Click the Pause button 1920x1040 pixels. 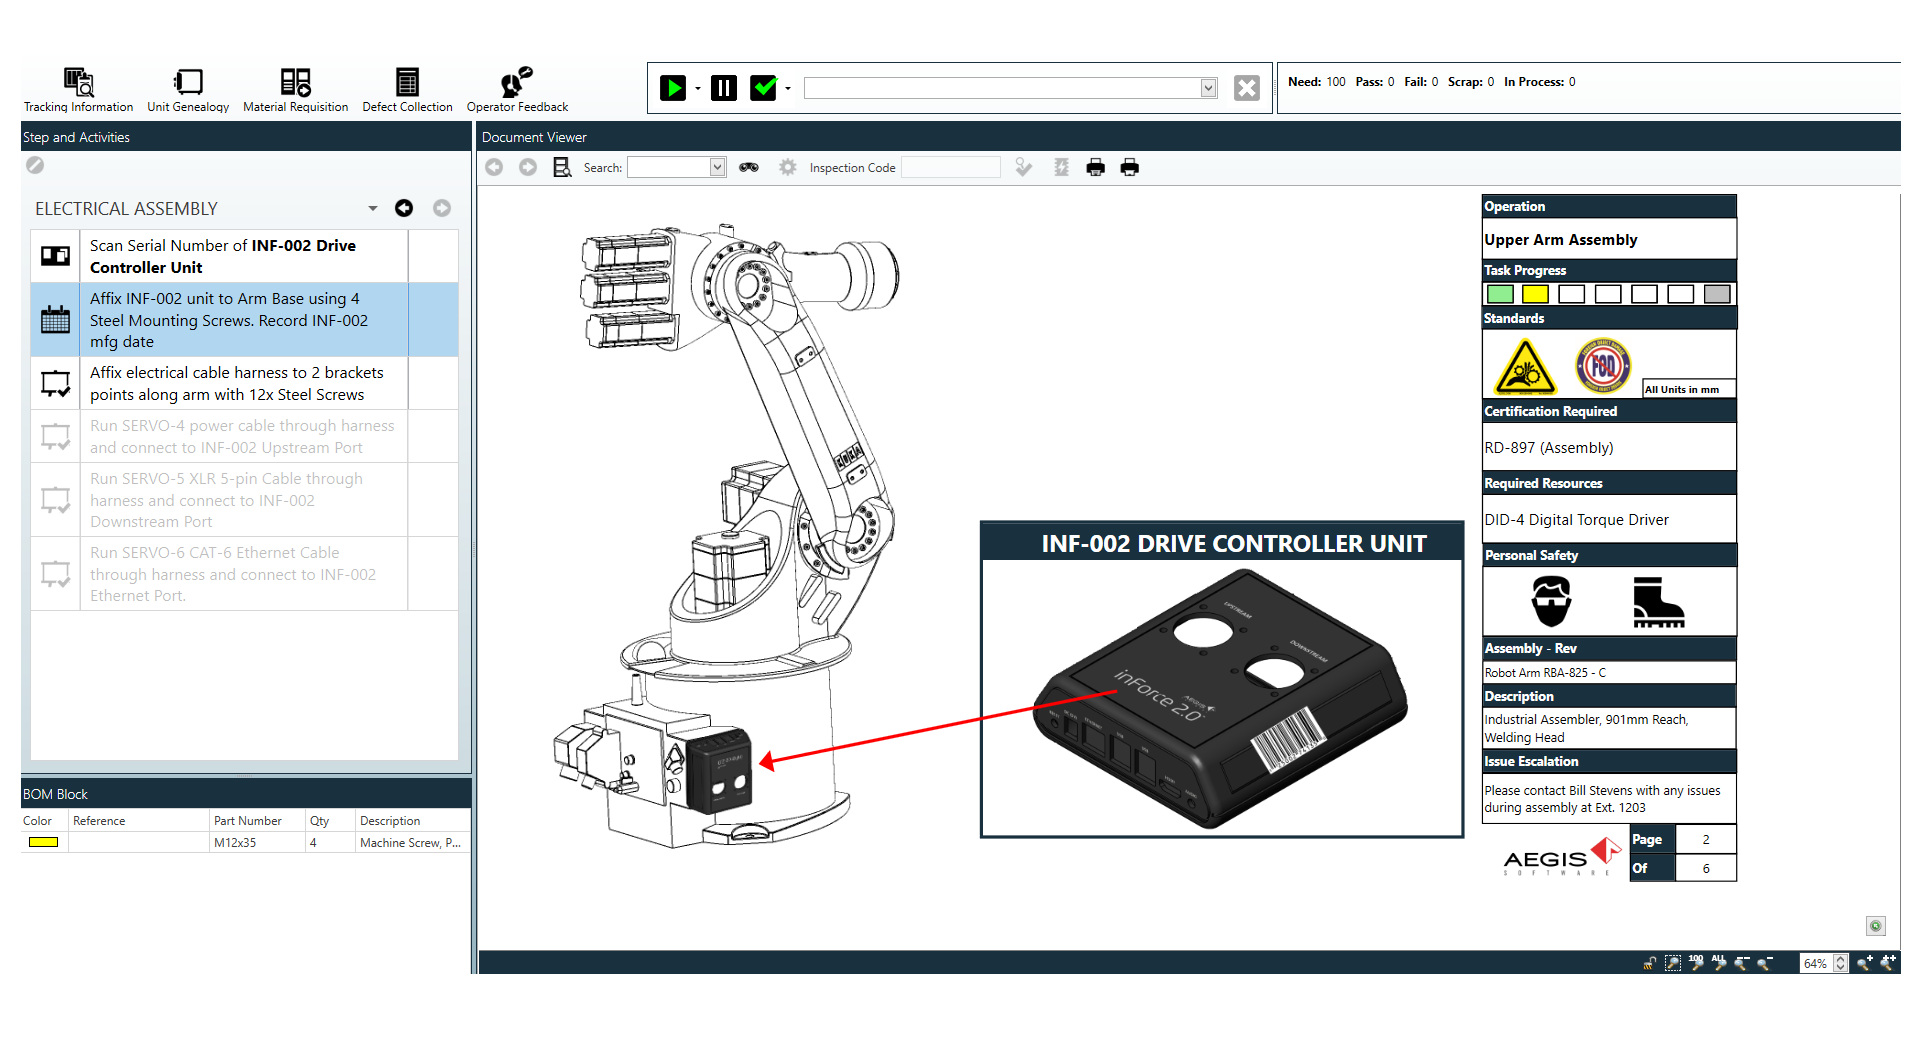724,88
